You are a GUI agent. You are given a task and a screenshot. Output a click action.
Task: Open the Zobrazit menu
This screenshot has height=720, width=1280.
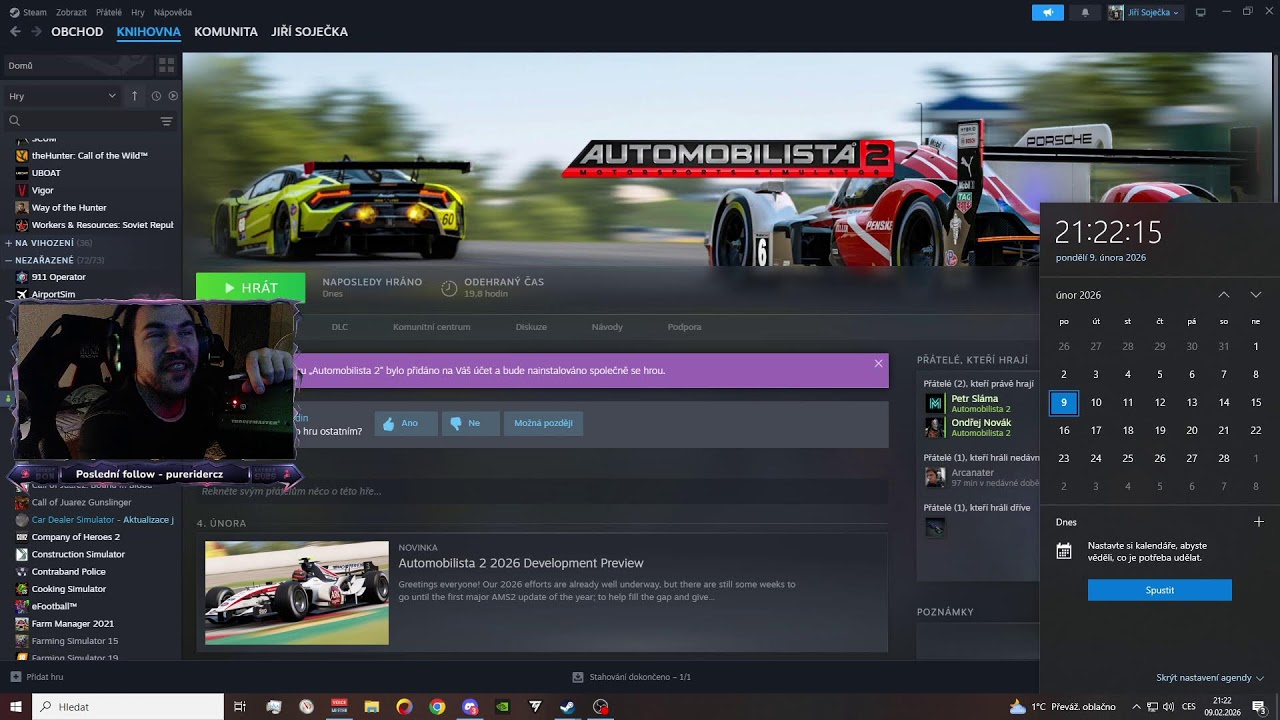pos(72,12)
